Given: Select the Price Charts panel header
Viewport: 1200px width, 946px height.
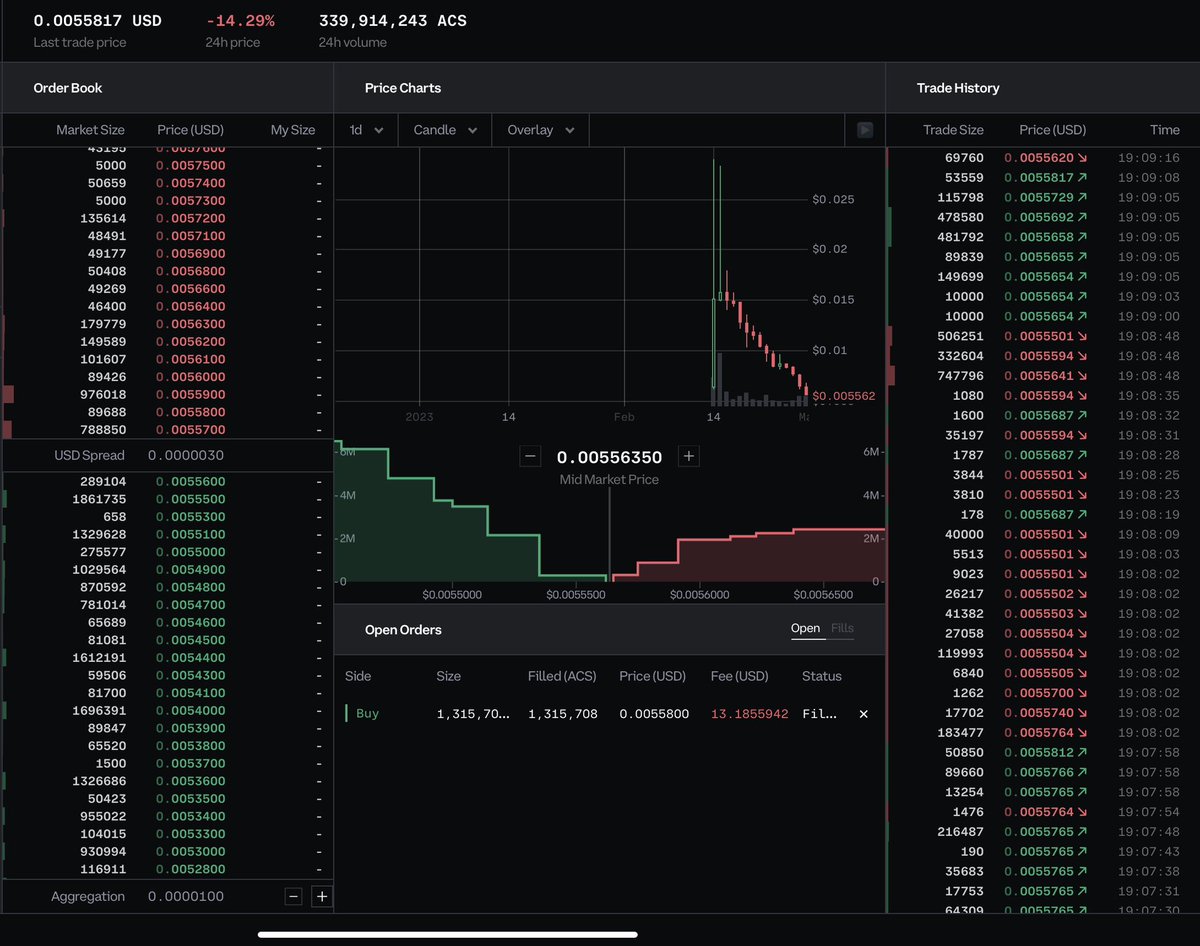Looking at the screenshot, I should click(x=403, y=88).
